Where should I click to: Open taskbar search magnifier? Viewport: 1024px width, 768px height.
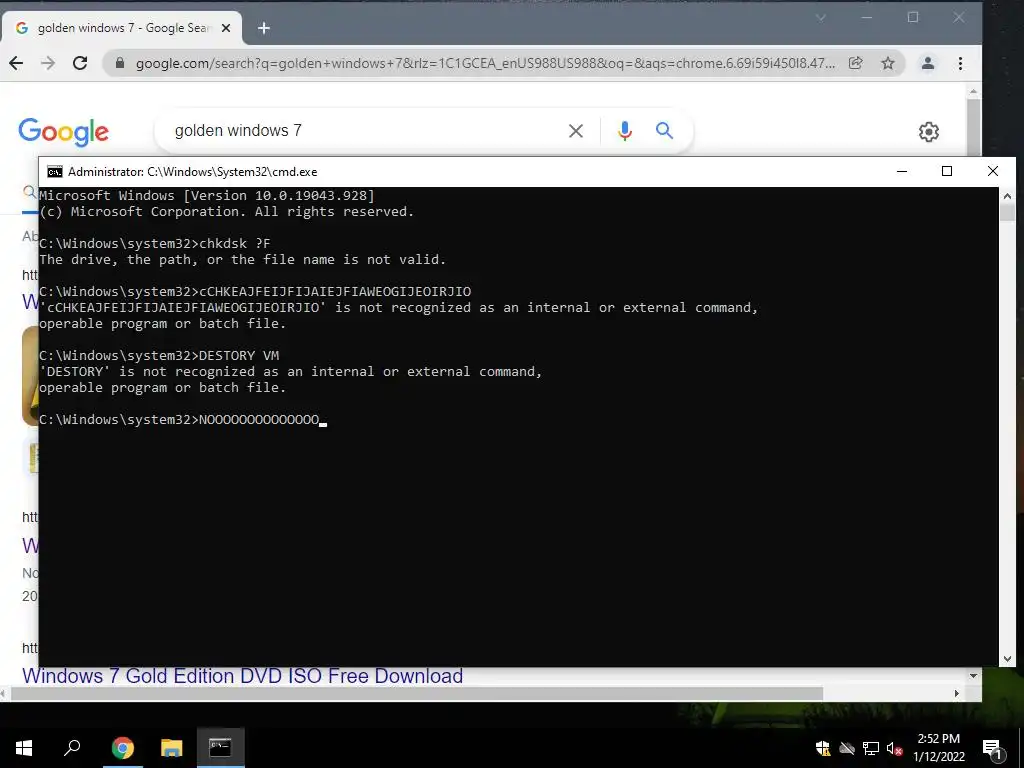(72, 748)
